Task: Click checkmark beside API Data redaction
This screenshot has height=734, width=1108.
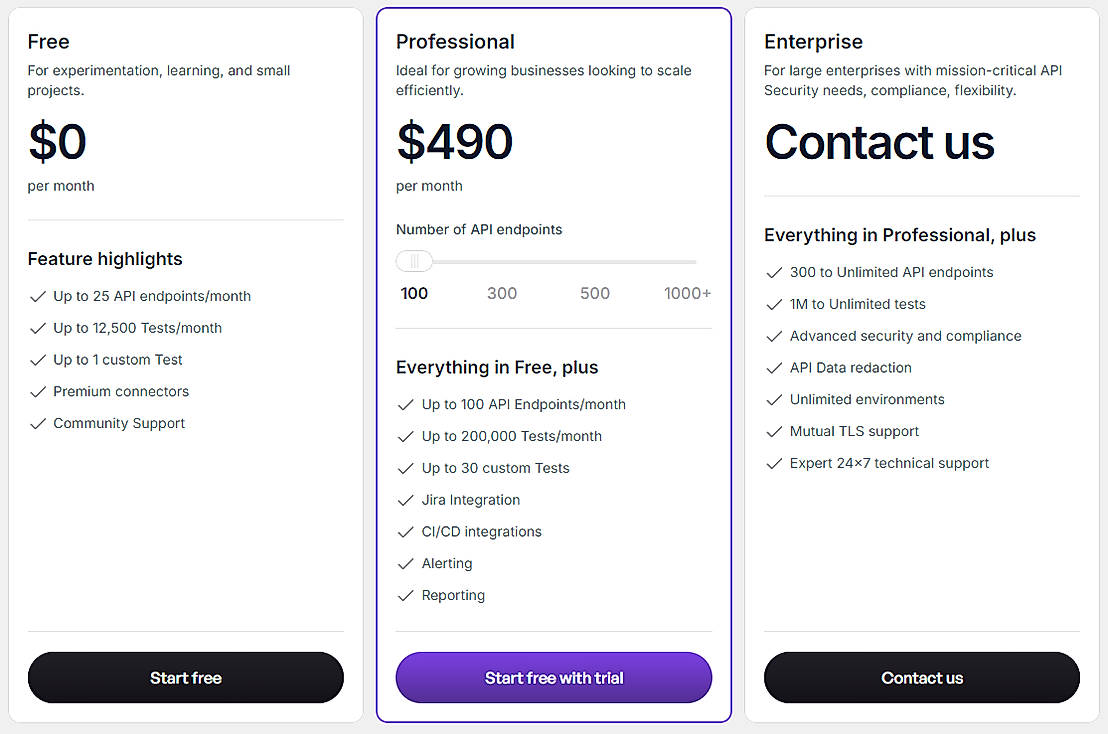Action: coord(774,368)
